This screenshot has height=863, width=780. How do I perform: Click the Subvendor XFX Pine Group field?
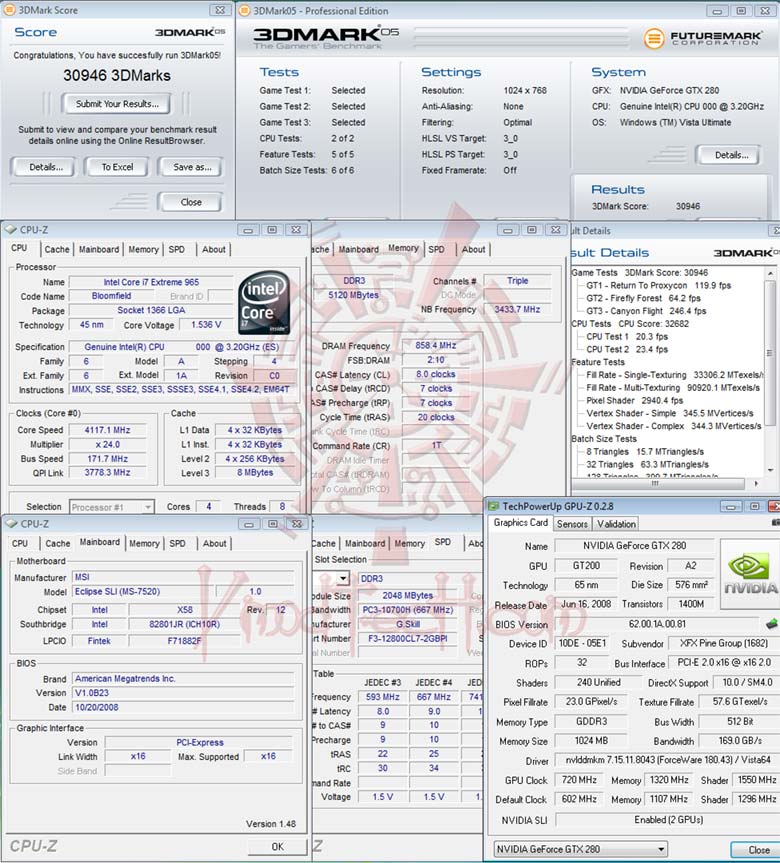(723, 643)
